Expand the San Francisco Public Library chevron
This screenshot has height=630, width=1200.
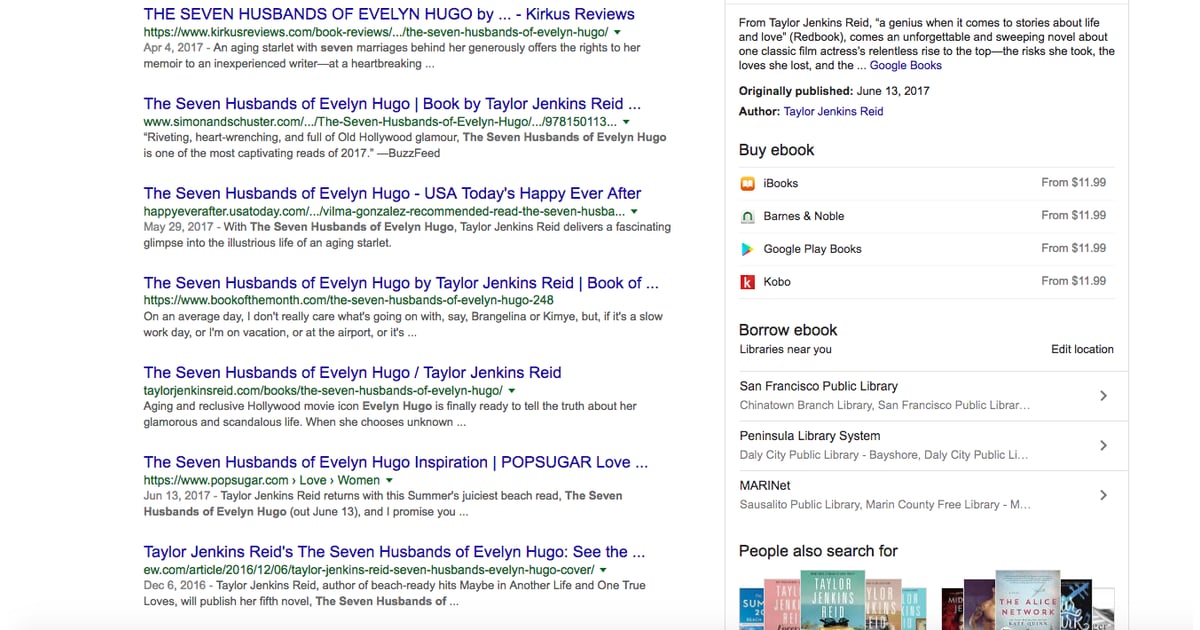pyautogui.click(x=1103, y=396)
